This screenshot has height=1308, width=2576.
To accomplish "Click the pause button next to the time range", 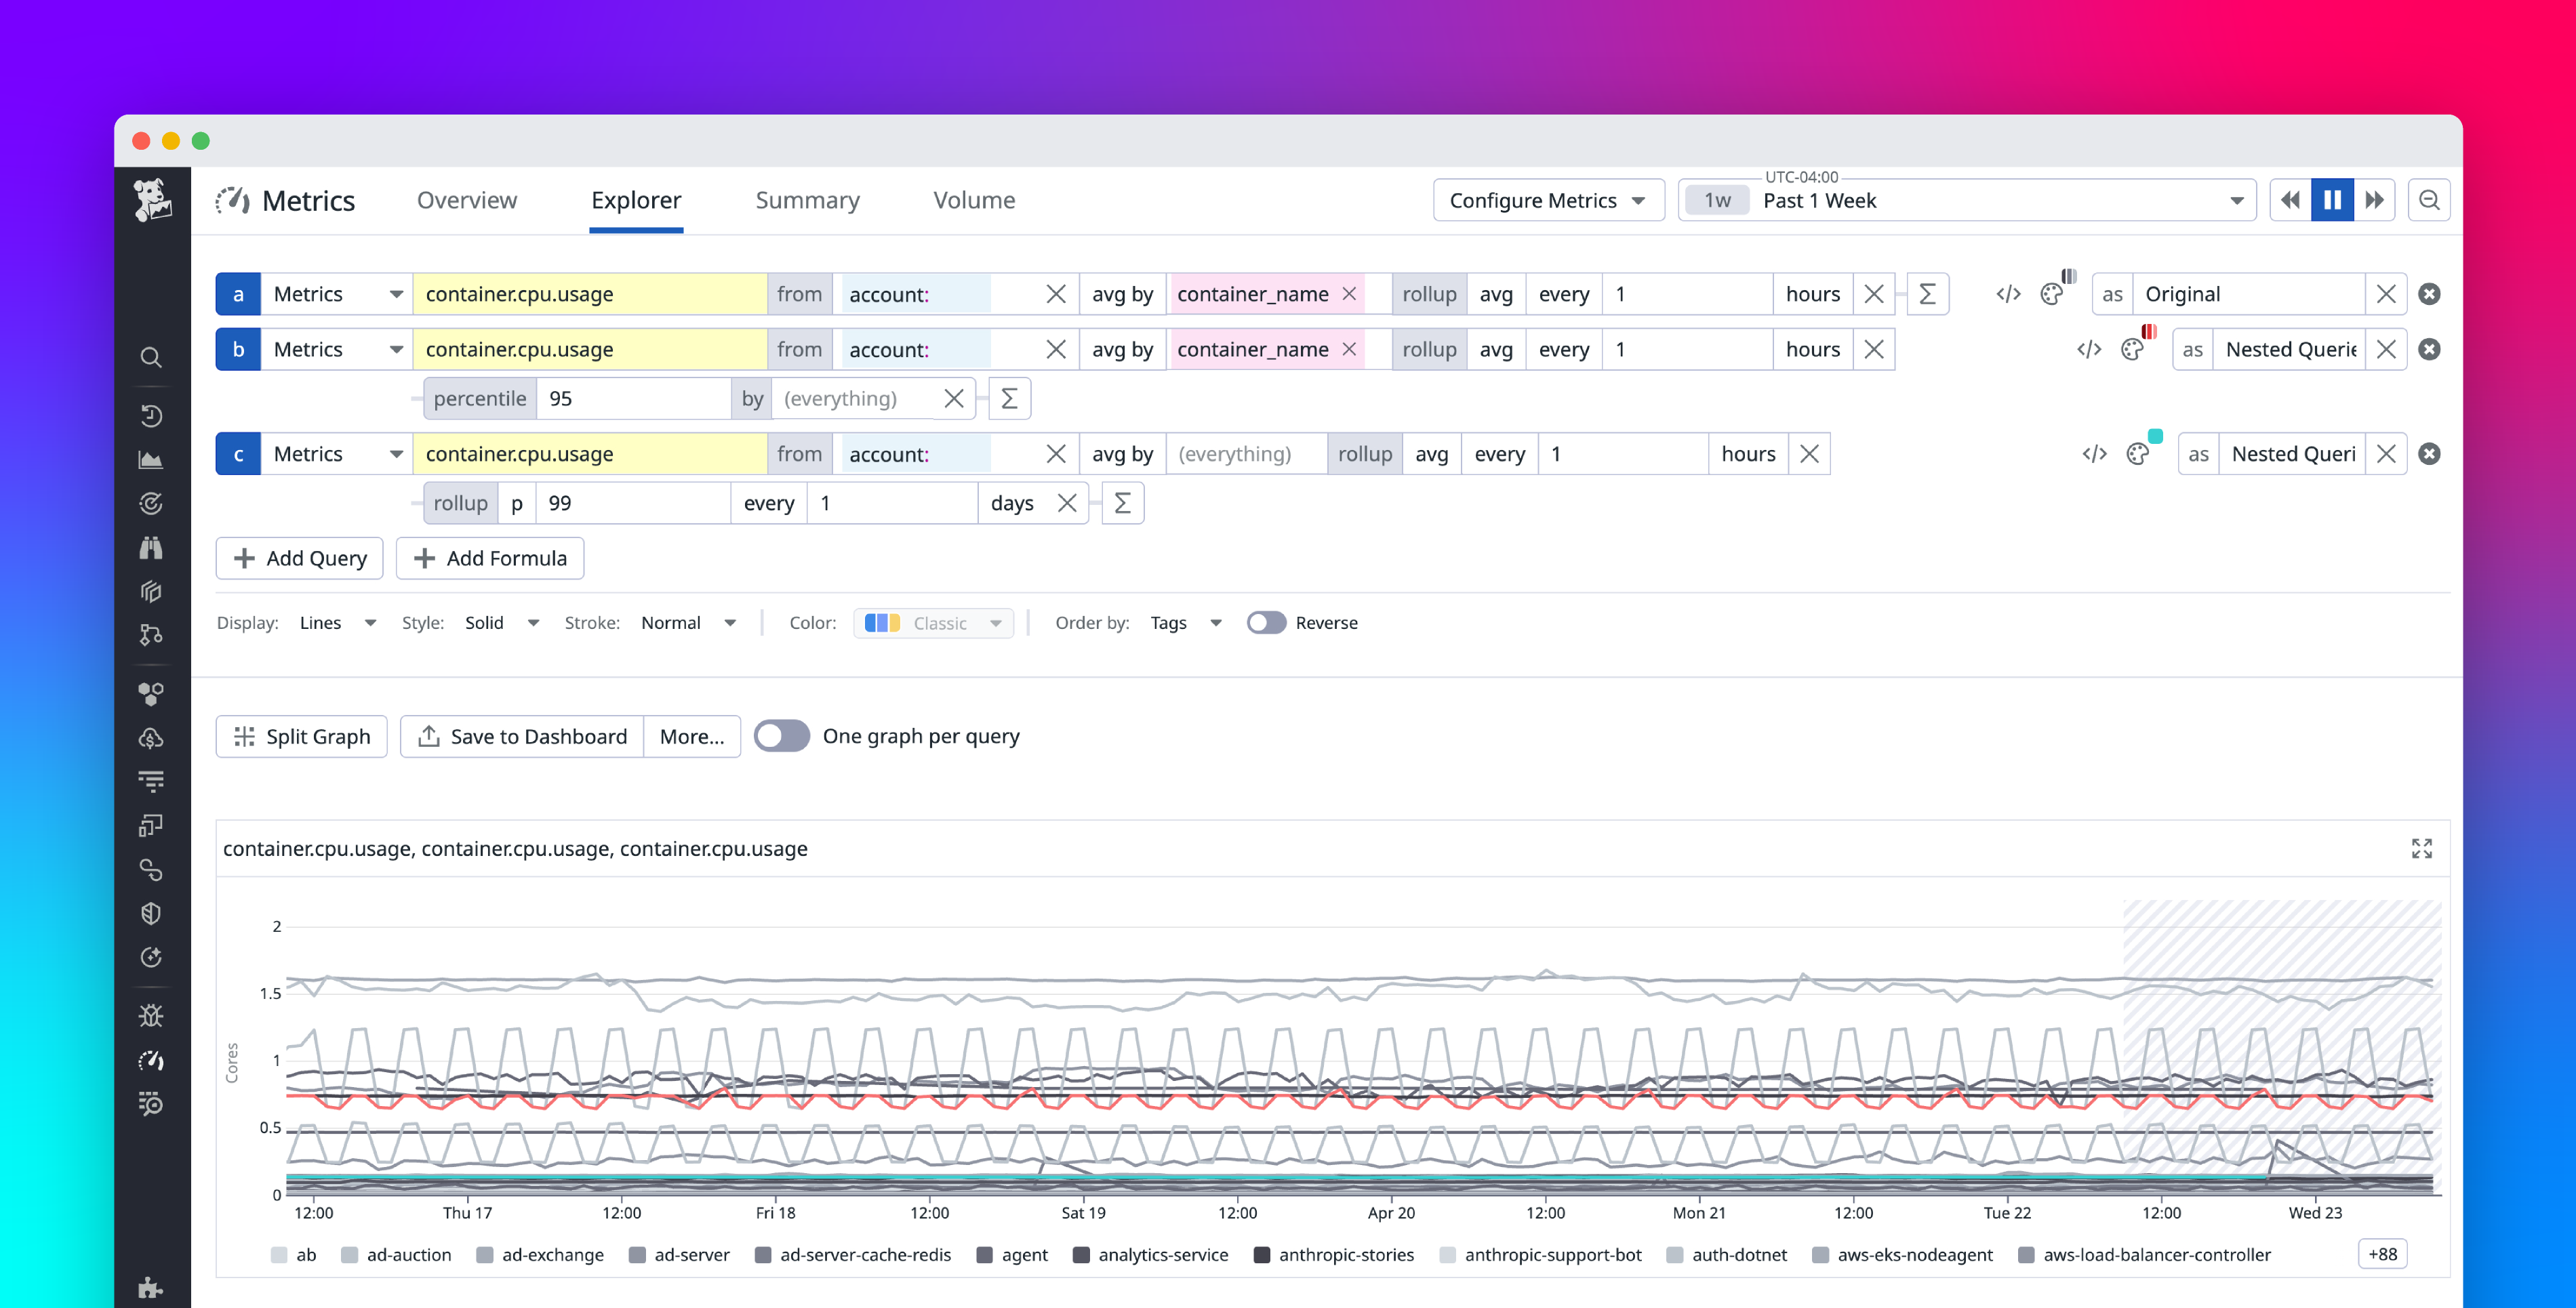I will pyautogui.click(x=2332, y=199).
